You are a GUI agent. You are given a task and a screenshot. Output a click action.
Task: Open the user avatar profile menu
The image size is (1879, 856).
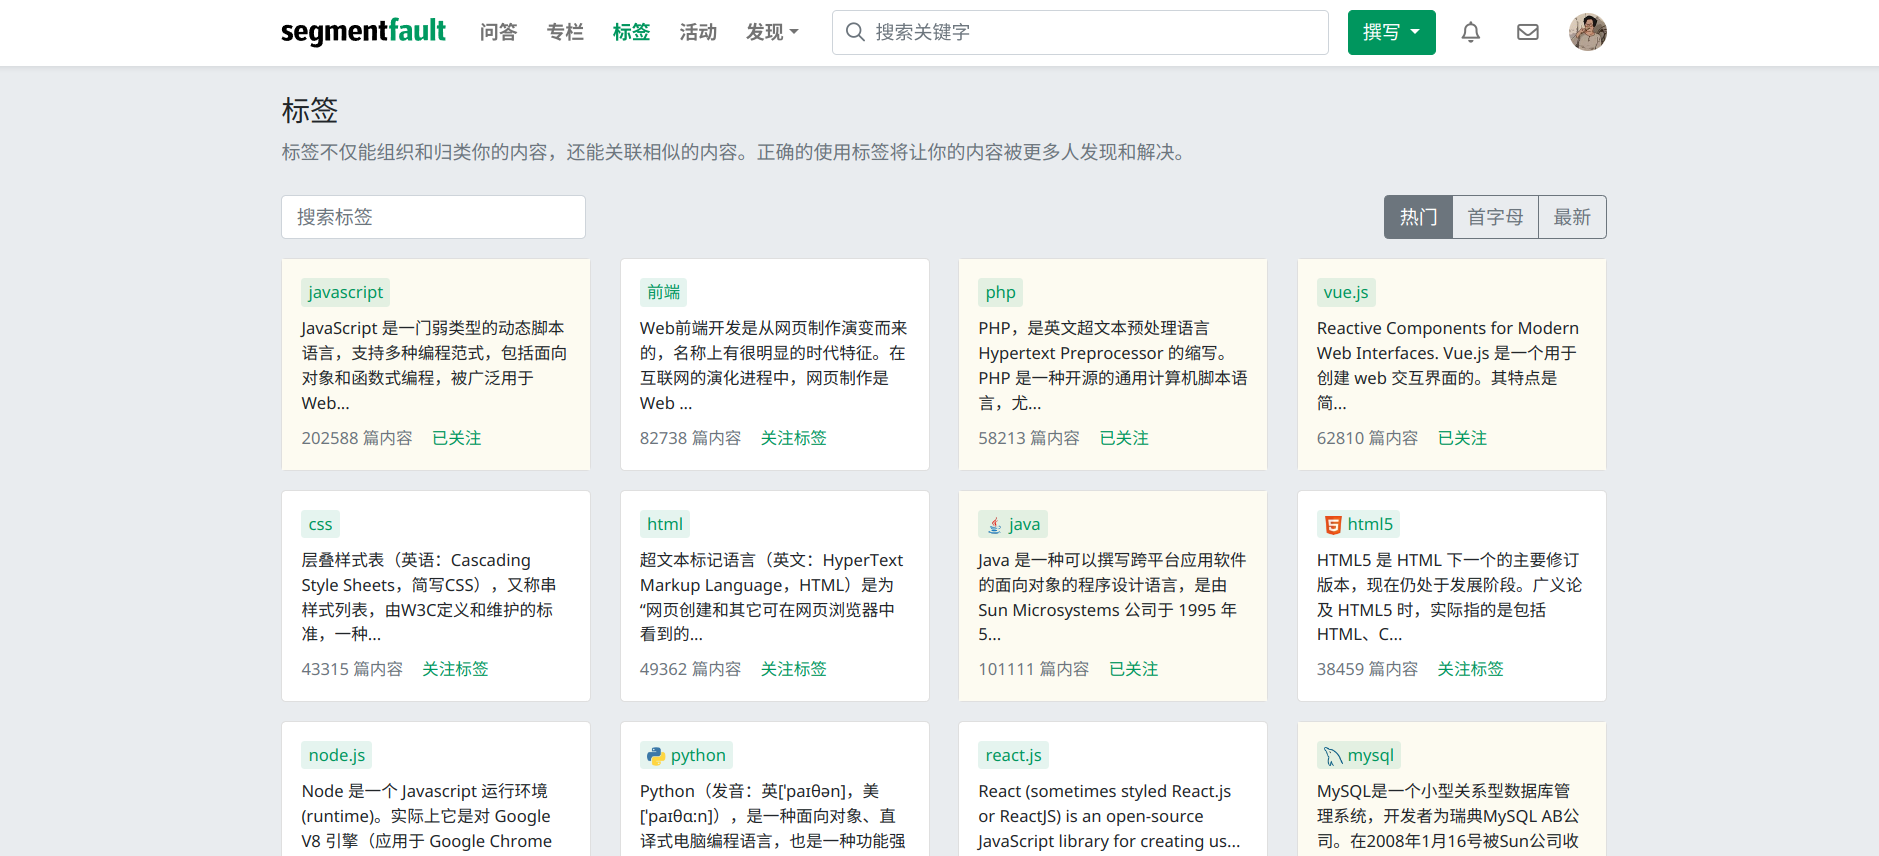tap(1587, 32)
